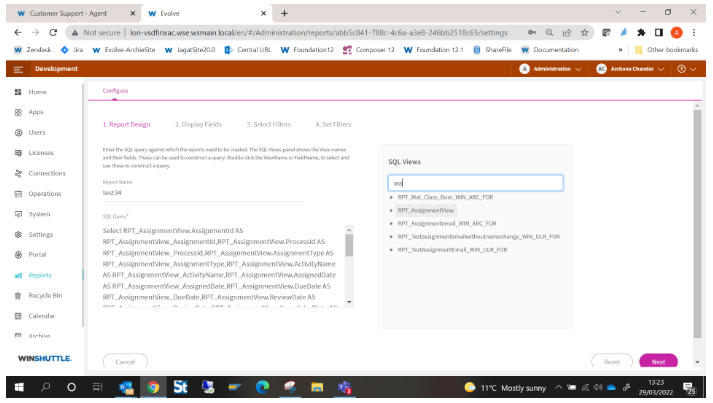This screenshot has width=713, height=403.
Task: Toggle the hamburger menu beside Development
Action: point(18,68)
